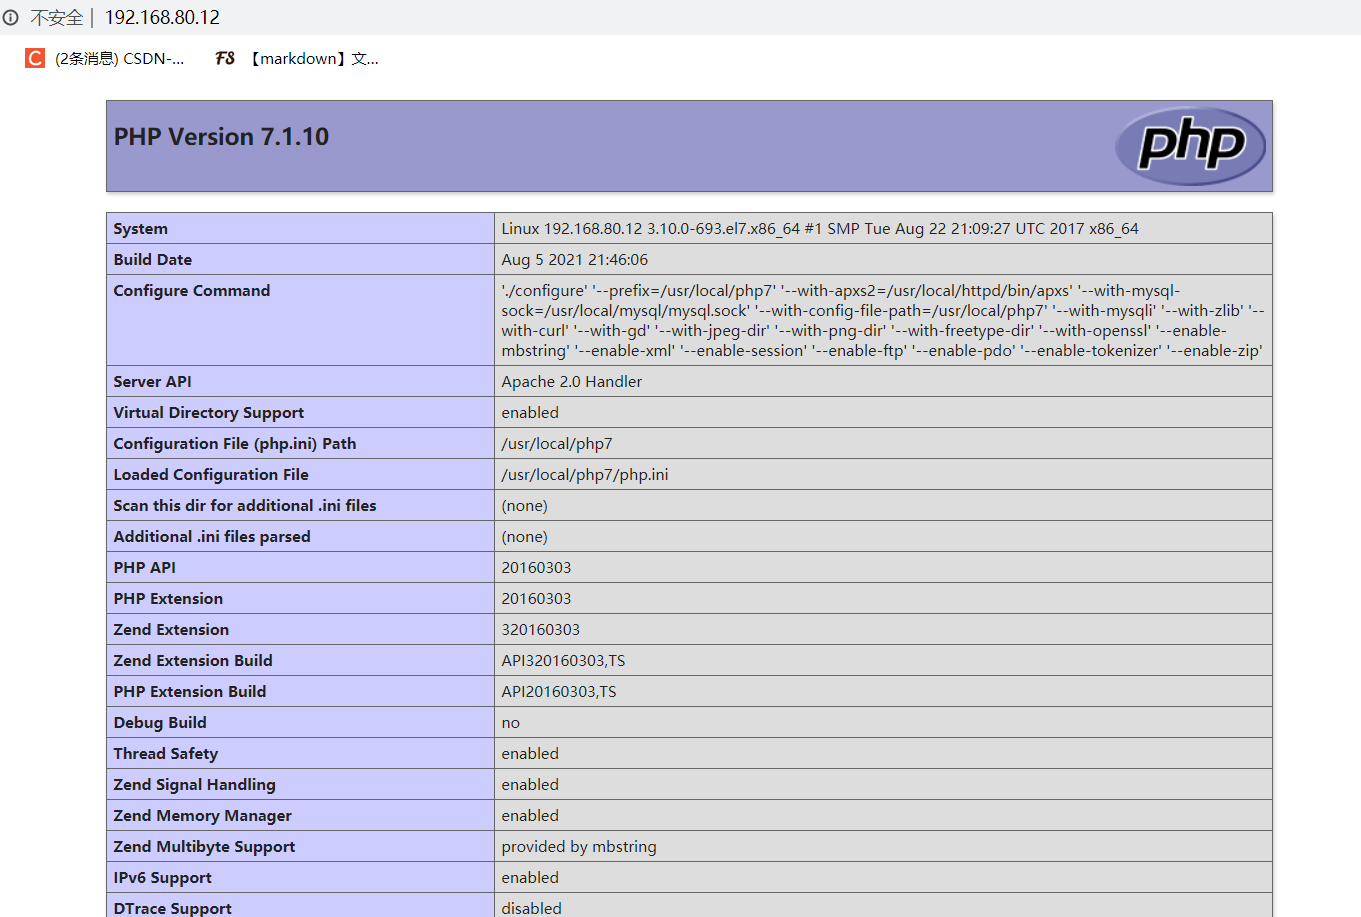Click Scan this dir for additional .ini files

245,505
